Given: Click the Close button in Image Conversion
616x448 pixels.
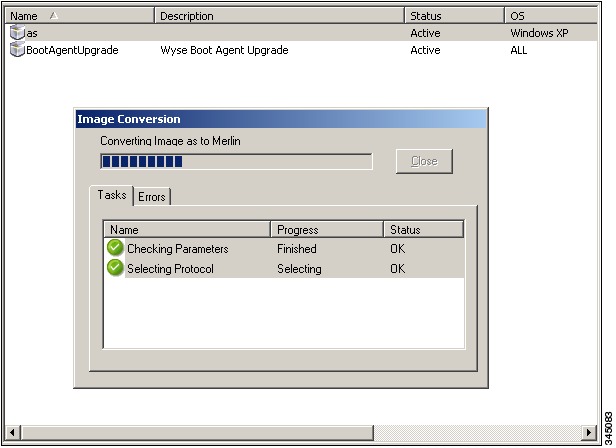Looking at the screenshot, I should [424, 161].
